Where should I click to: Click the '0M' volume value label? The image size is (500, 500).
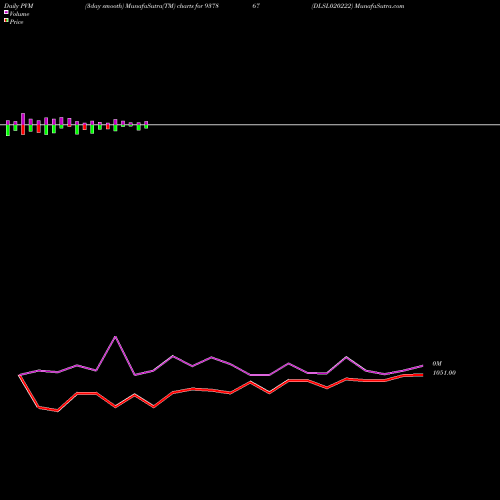coord(437,363)
